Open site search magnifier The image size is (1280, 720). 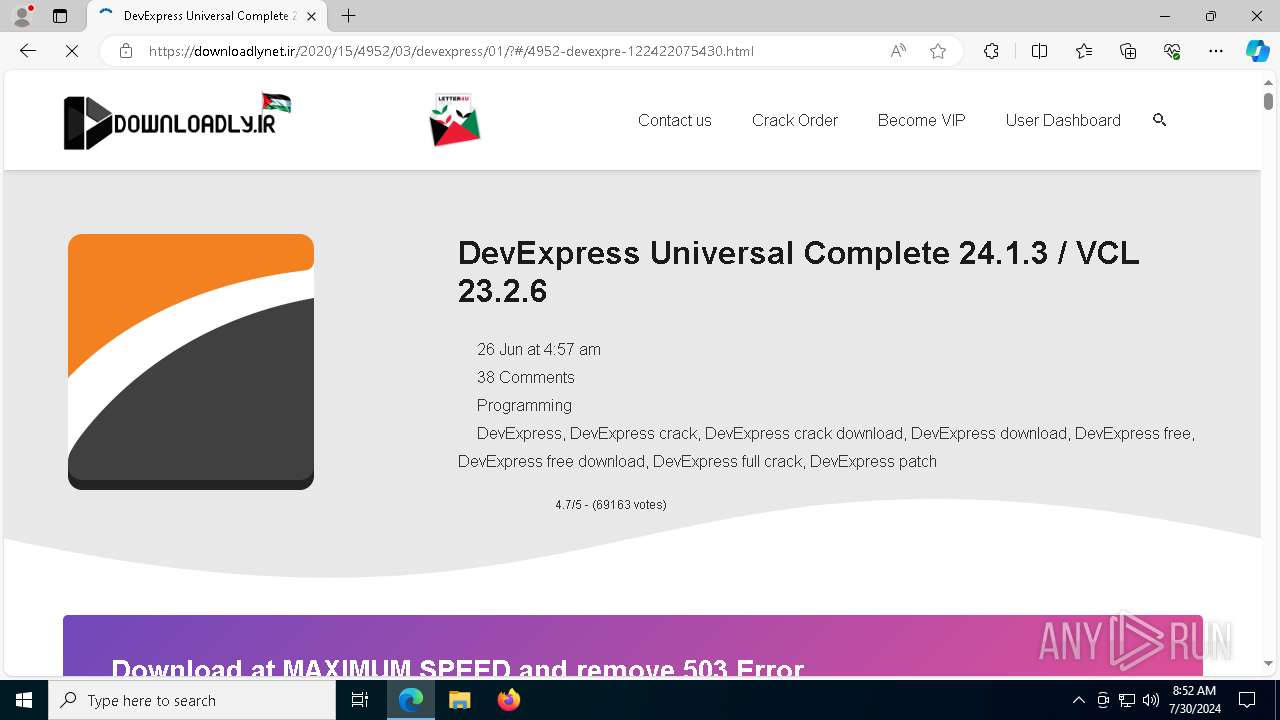pos(1160,120)
